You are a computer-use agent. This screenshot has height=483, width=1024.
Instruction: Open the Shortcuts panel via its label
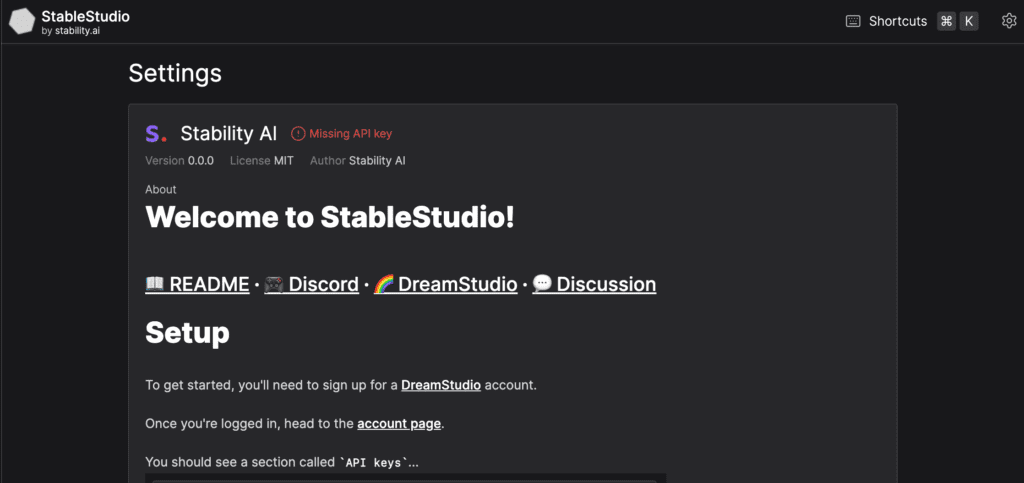898,21
